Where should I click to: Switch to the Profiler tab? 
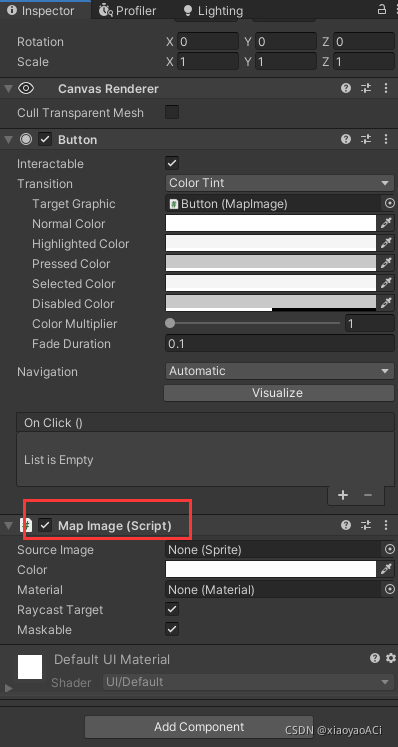point(128,10)
